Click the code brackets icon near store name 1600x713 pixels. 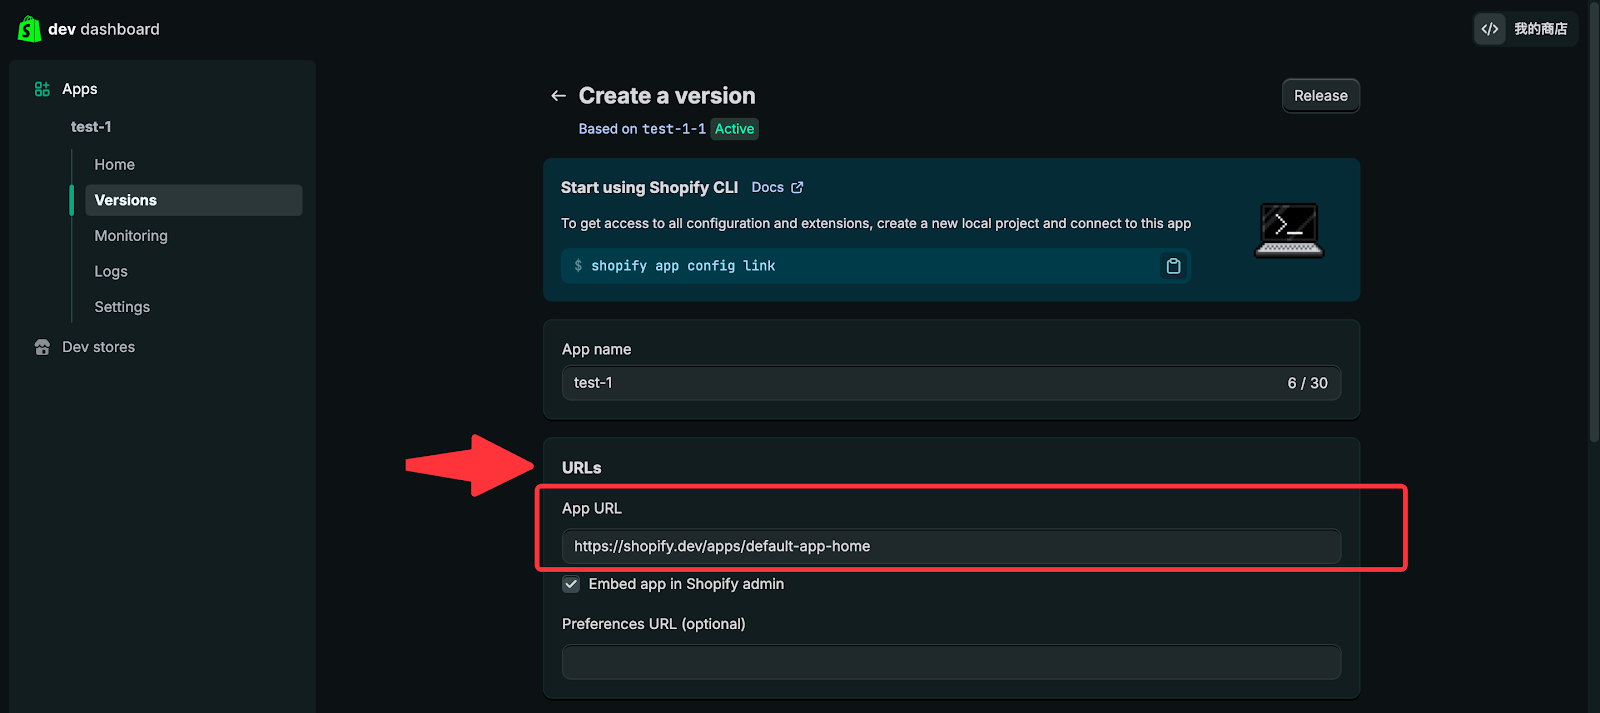[x=1489, y=29]
